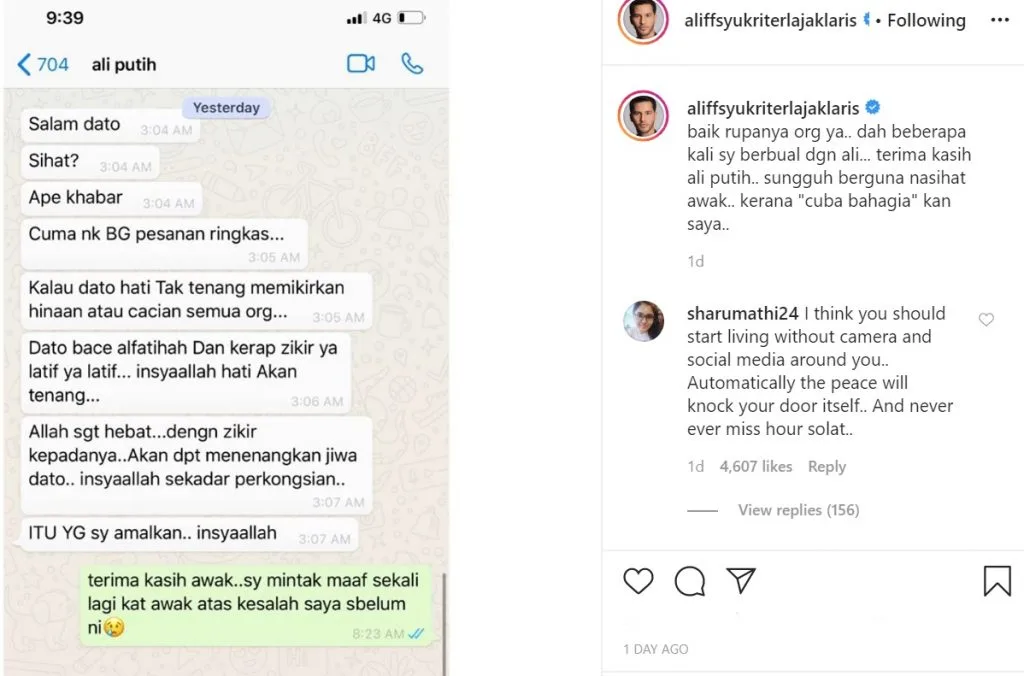
Task: Like sharumathi24's comment with small heart
Action: click(x=986, y=319)
